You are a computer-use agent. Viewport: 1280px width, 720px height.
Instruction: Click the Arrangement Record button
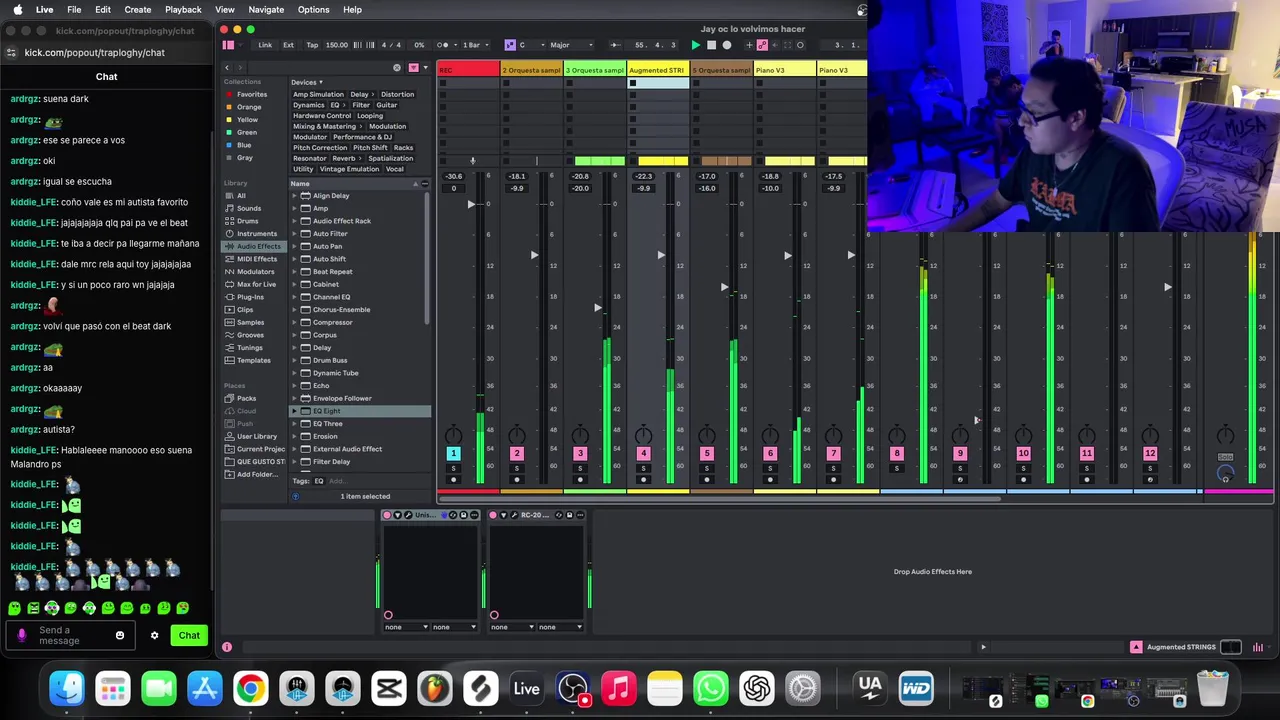click(x=727, y=45)
